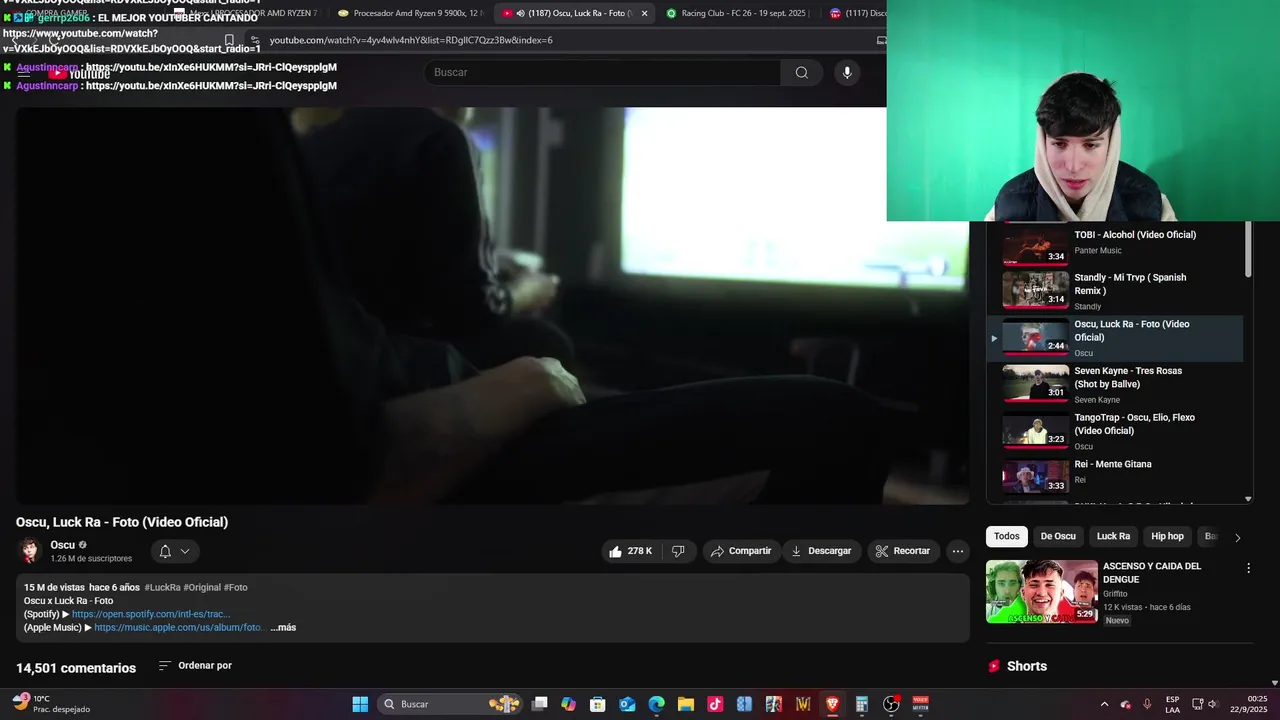The width and height of the screenshot is (1280, 720).
Task: Open the Oscu channel avatar
Action: [x=30, y=551]
